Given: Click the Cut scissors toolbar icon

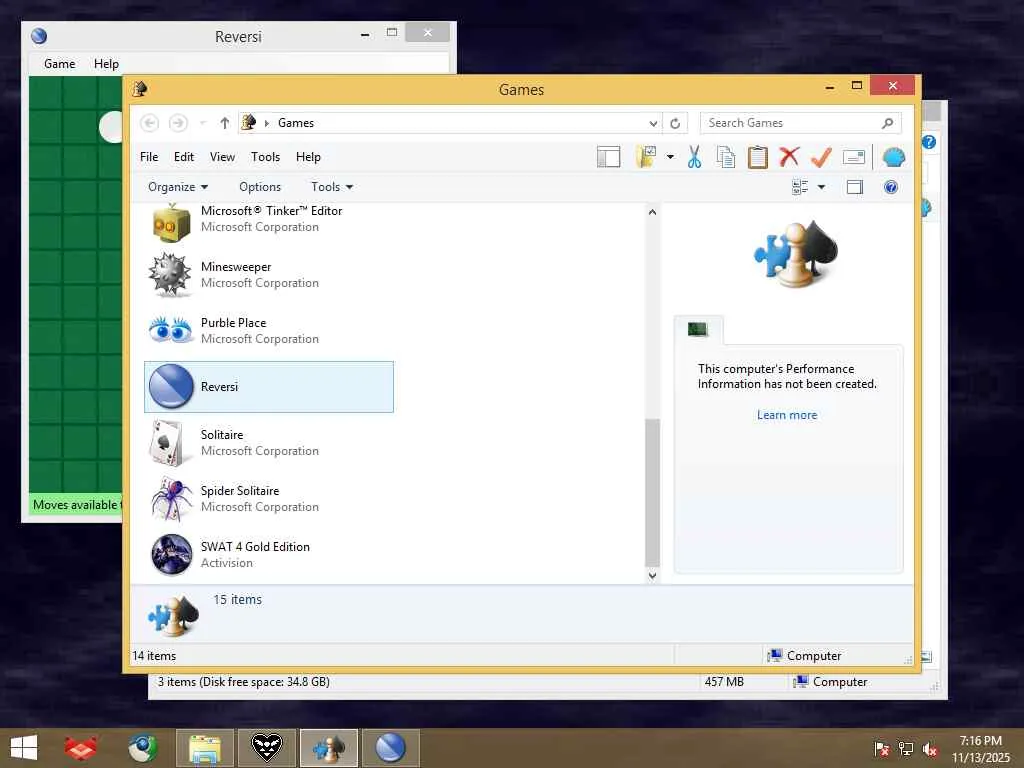Looking at the screenshot, I should (694, 157).
